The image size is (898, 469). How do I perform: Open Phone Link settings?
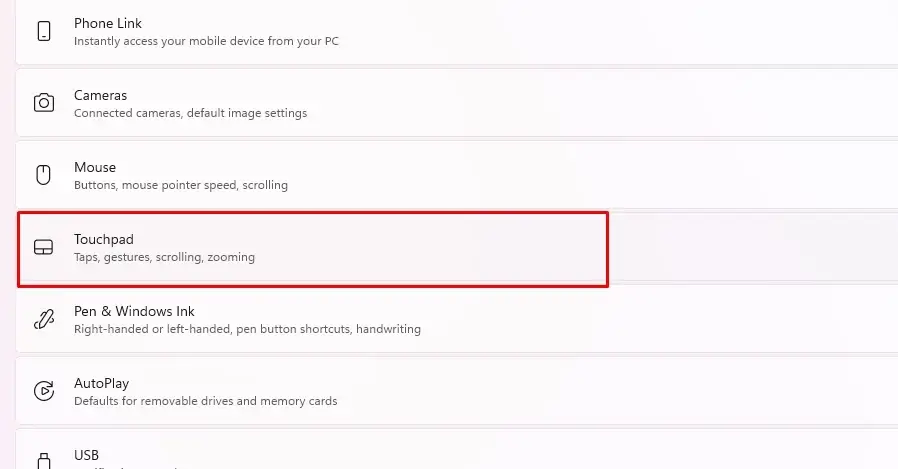(x=457, y=31)
